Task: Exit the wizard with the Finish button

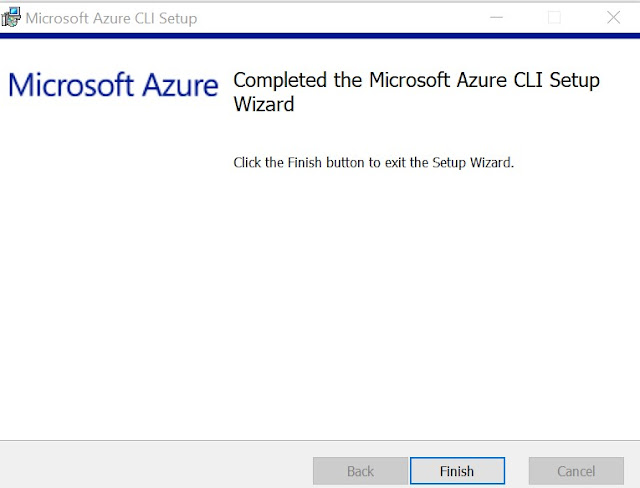Action: coord(457,471)
